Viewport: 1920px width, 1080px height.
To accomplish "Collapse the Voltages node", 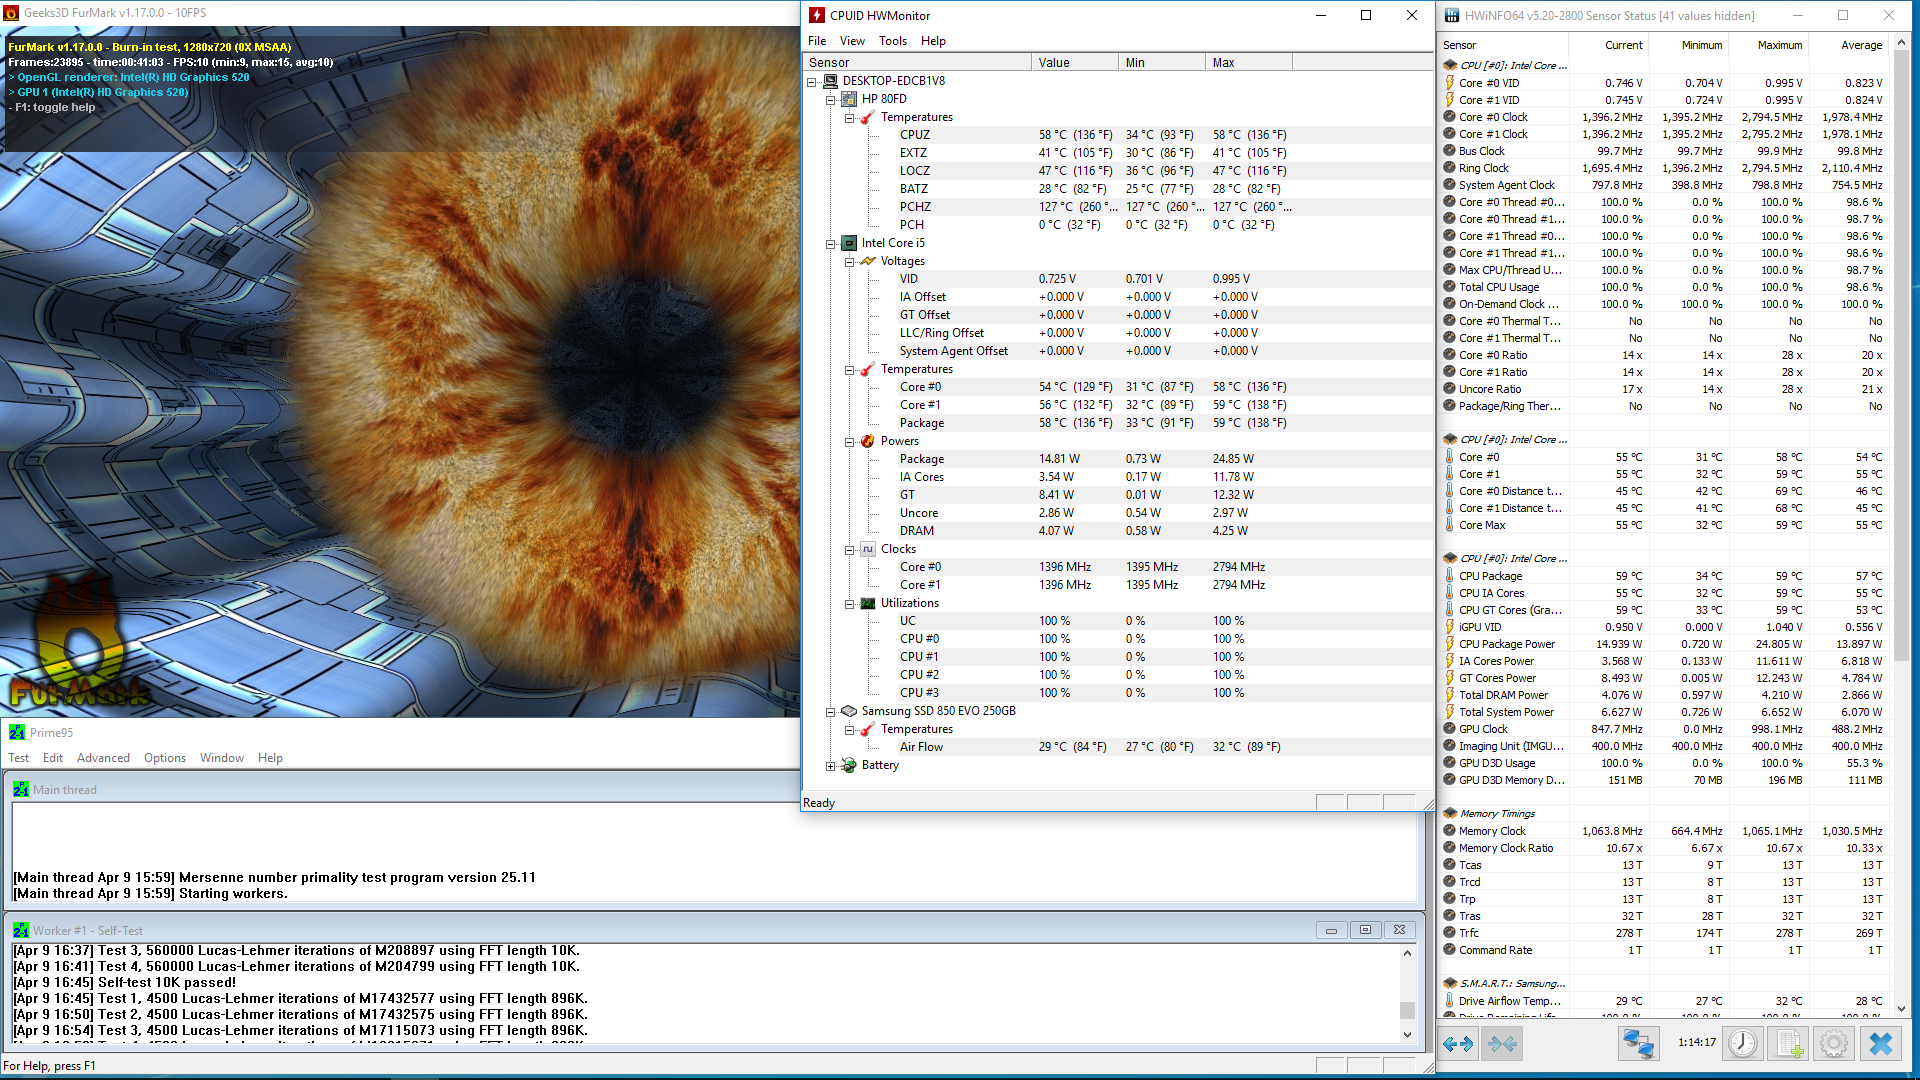I will click(x=849, y=262).
